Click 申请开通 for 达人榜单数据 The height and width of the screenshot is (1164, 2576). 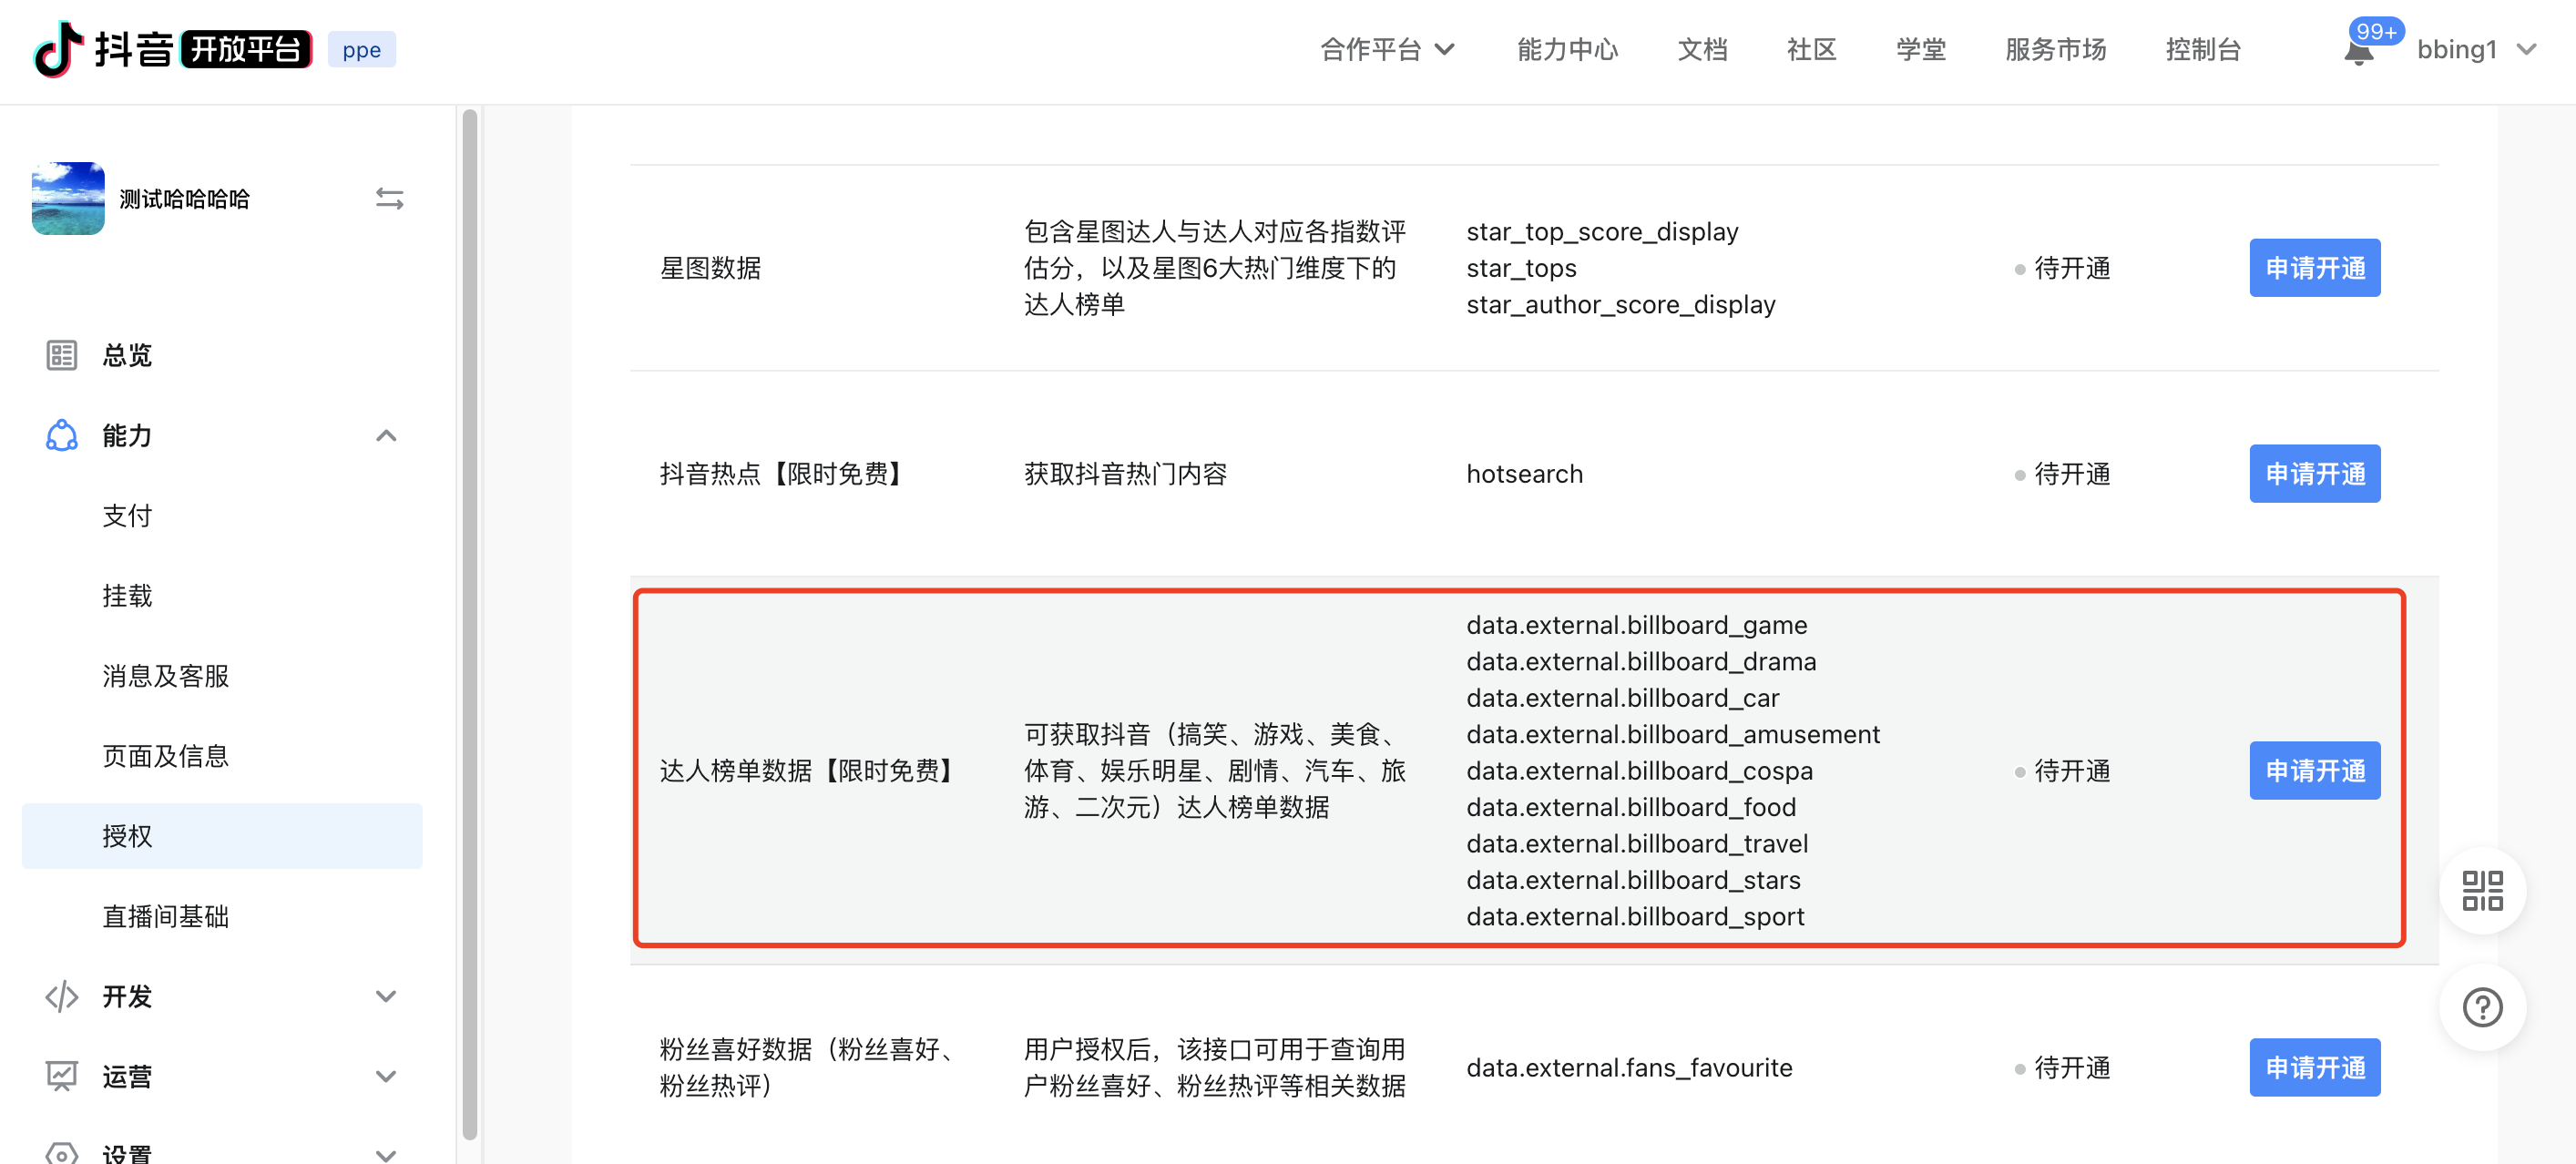[2314, 771]
